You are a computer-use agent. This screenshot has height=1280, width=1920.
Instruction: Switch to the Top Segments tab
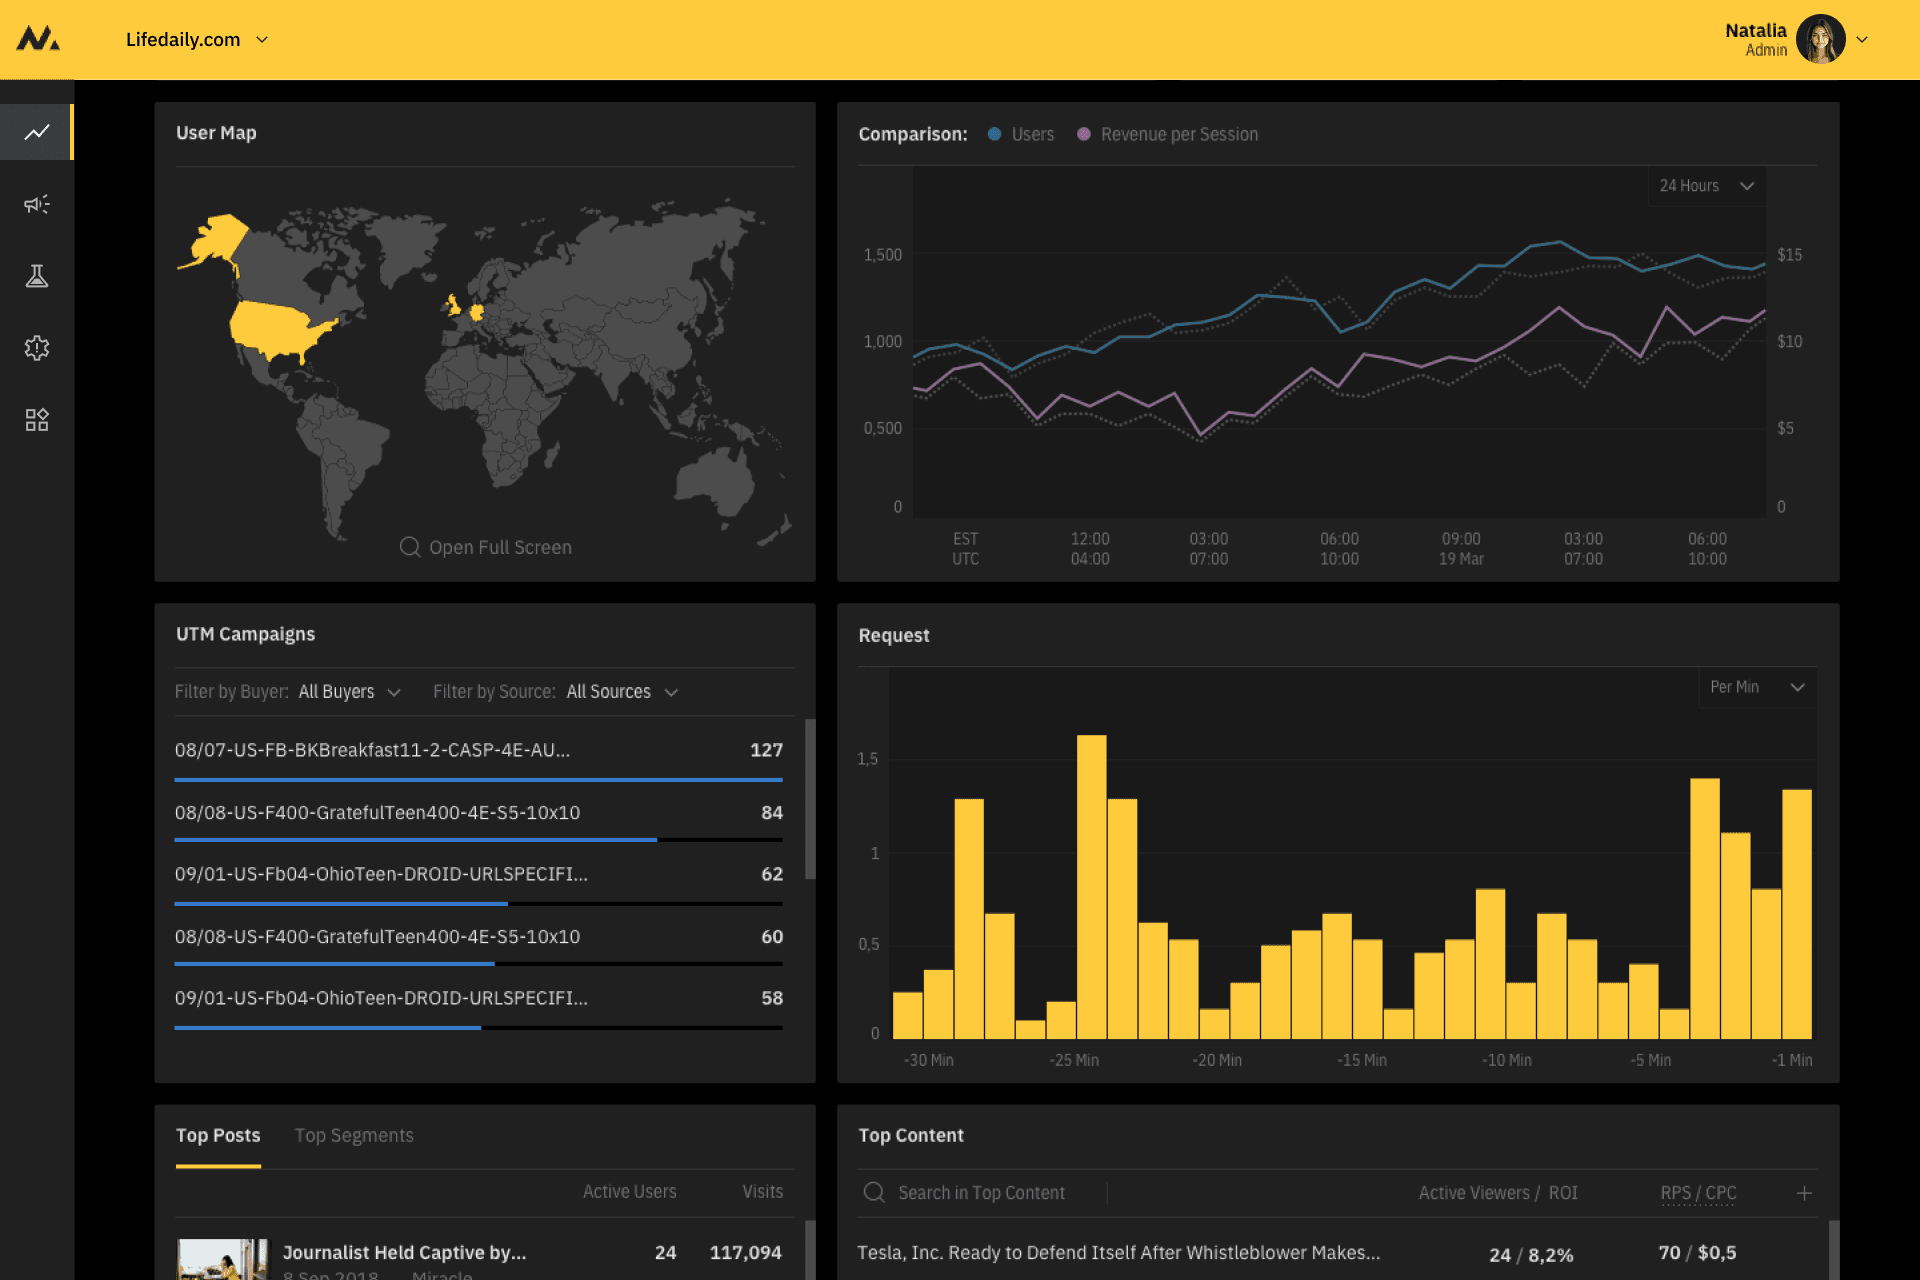click(x=354, y=1136)
